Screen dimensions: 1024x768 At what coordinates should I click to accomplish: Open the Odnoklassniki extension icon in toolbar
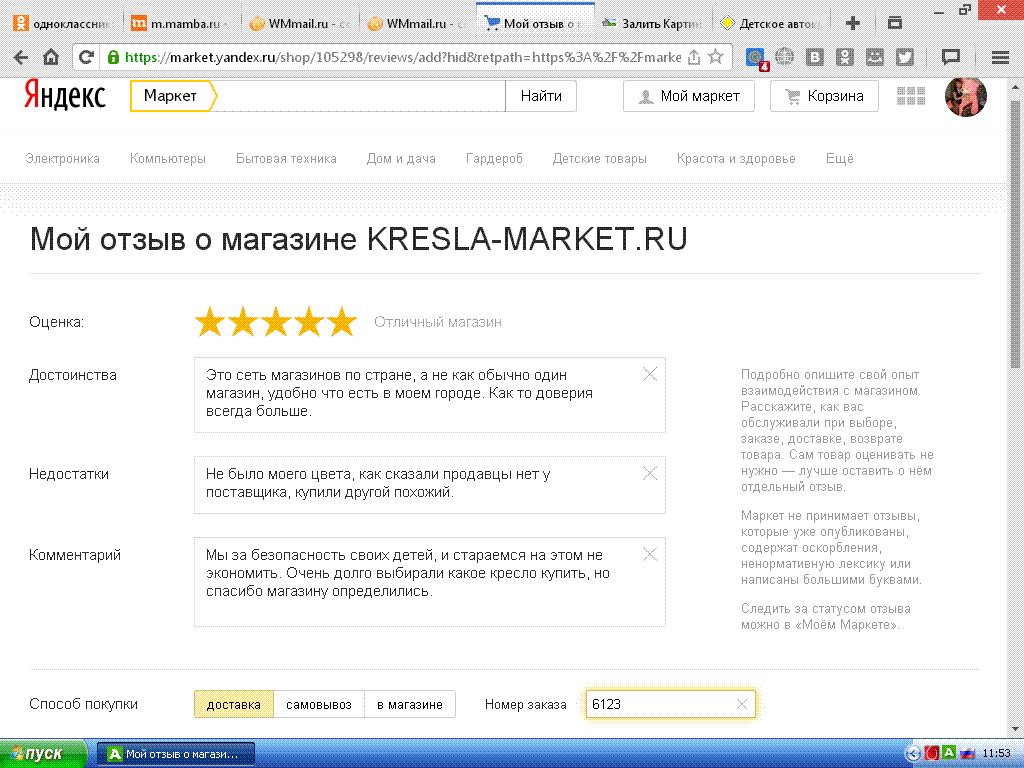(844, 57)
